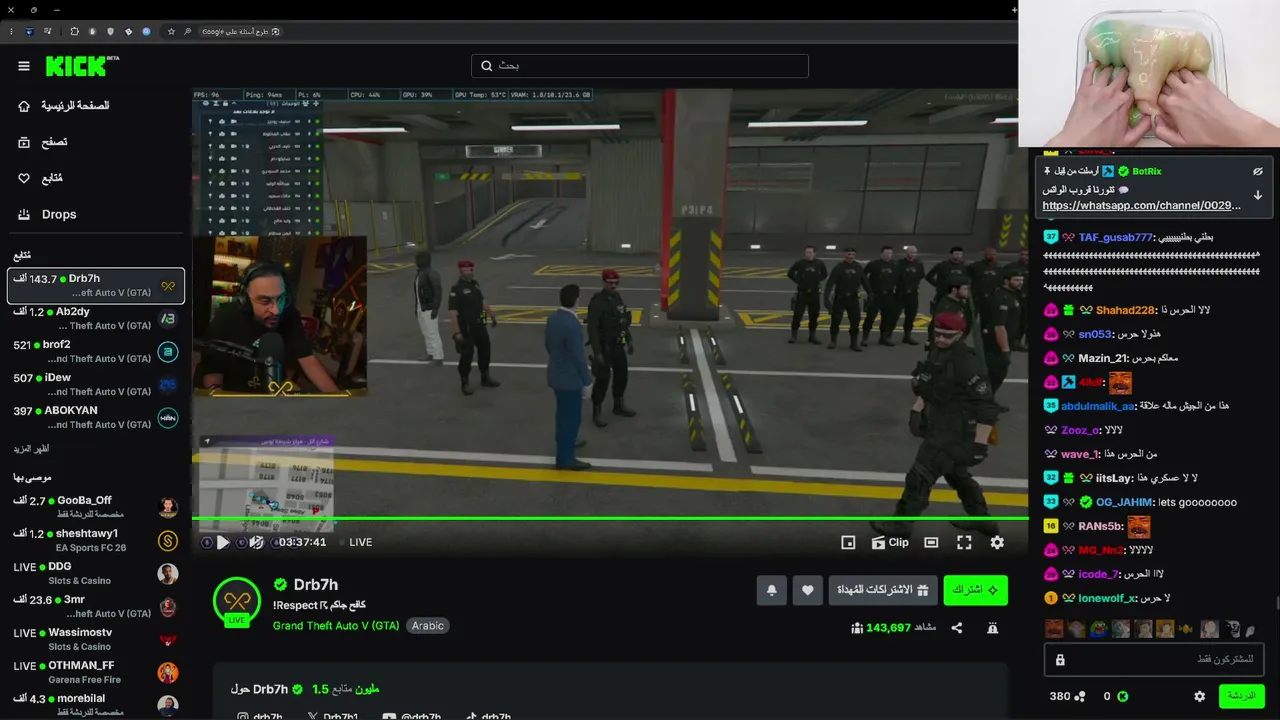Open gifted subscriptions button

coord(883,590)
